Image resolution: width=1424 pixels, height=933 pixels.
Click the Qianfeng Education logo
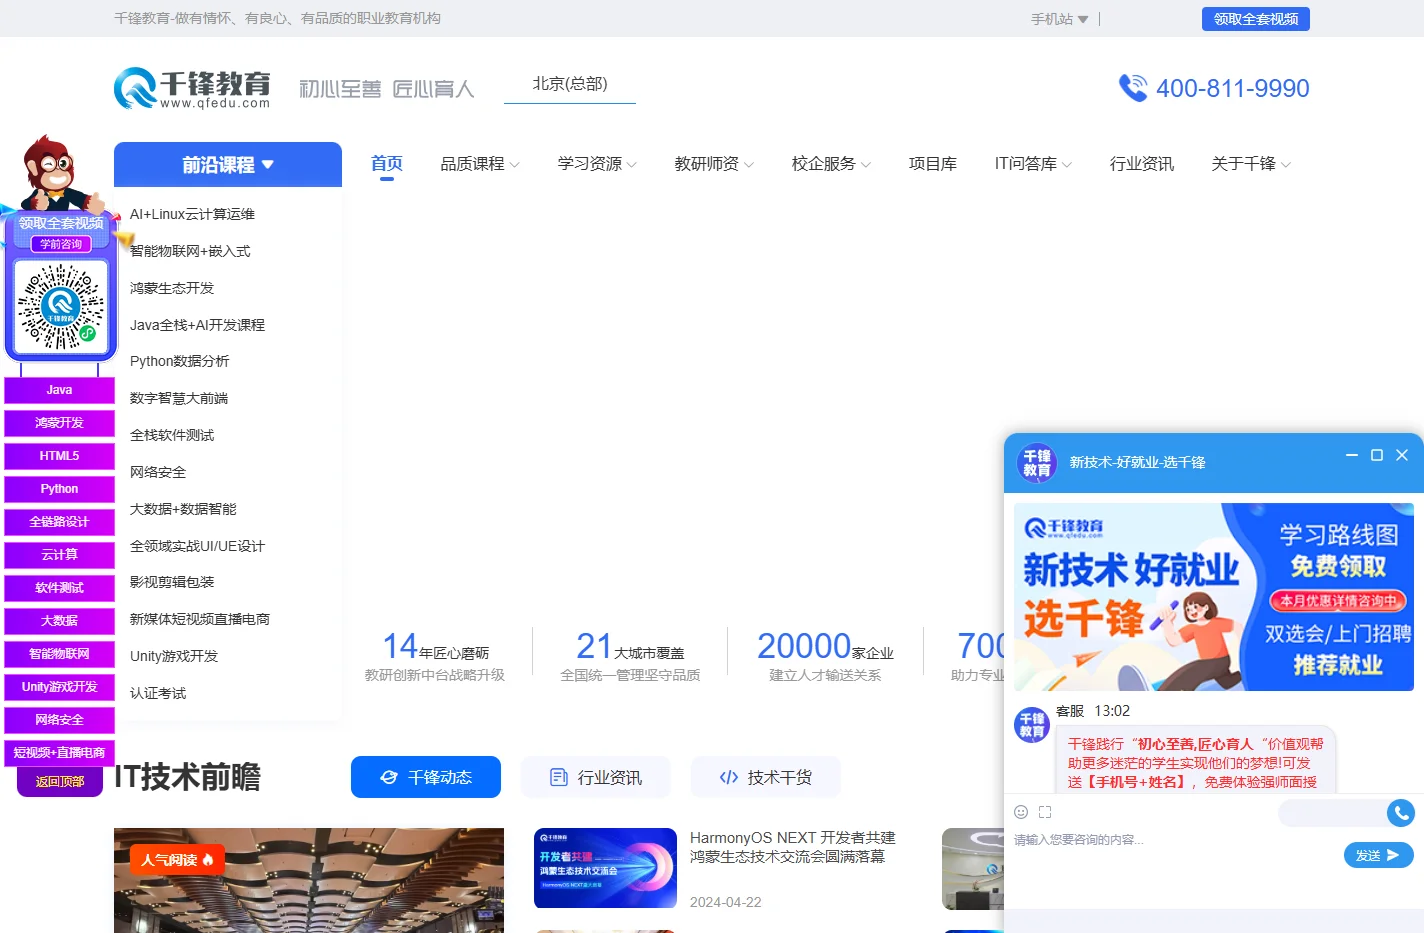192,88
